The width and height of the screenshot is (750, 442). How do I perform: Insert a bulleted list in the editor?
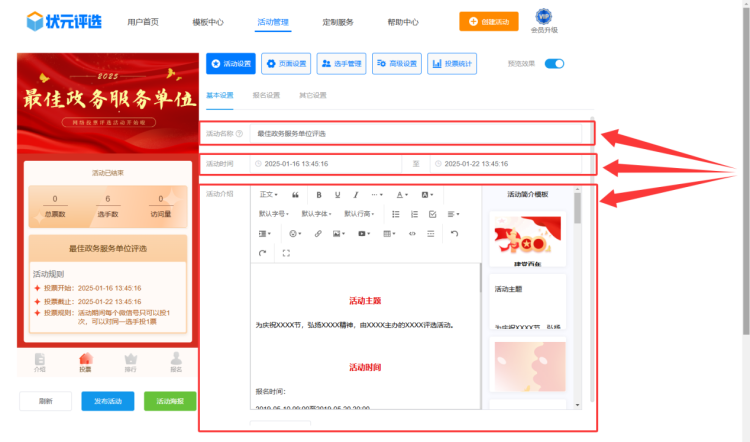pos(396,214)
